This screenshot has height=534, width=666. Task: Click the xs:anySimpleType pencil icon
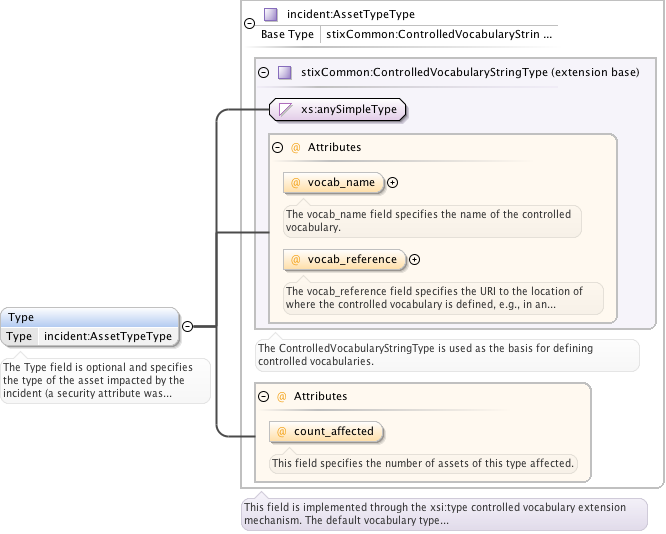coord(285,109)
